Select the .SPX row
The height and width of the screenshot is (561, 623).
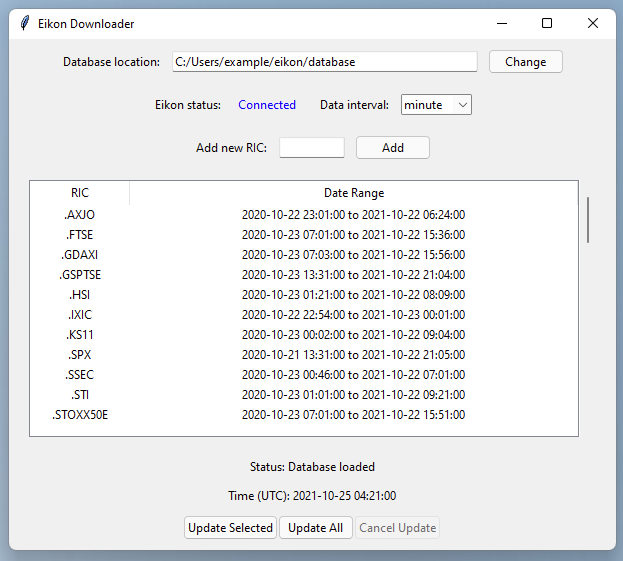pyautogui.click(x=304, y=355)
